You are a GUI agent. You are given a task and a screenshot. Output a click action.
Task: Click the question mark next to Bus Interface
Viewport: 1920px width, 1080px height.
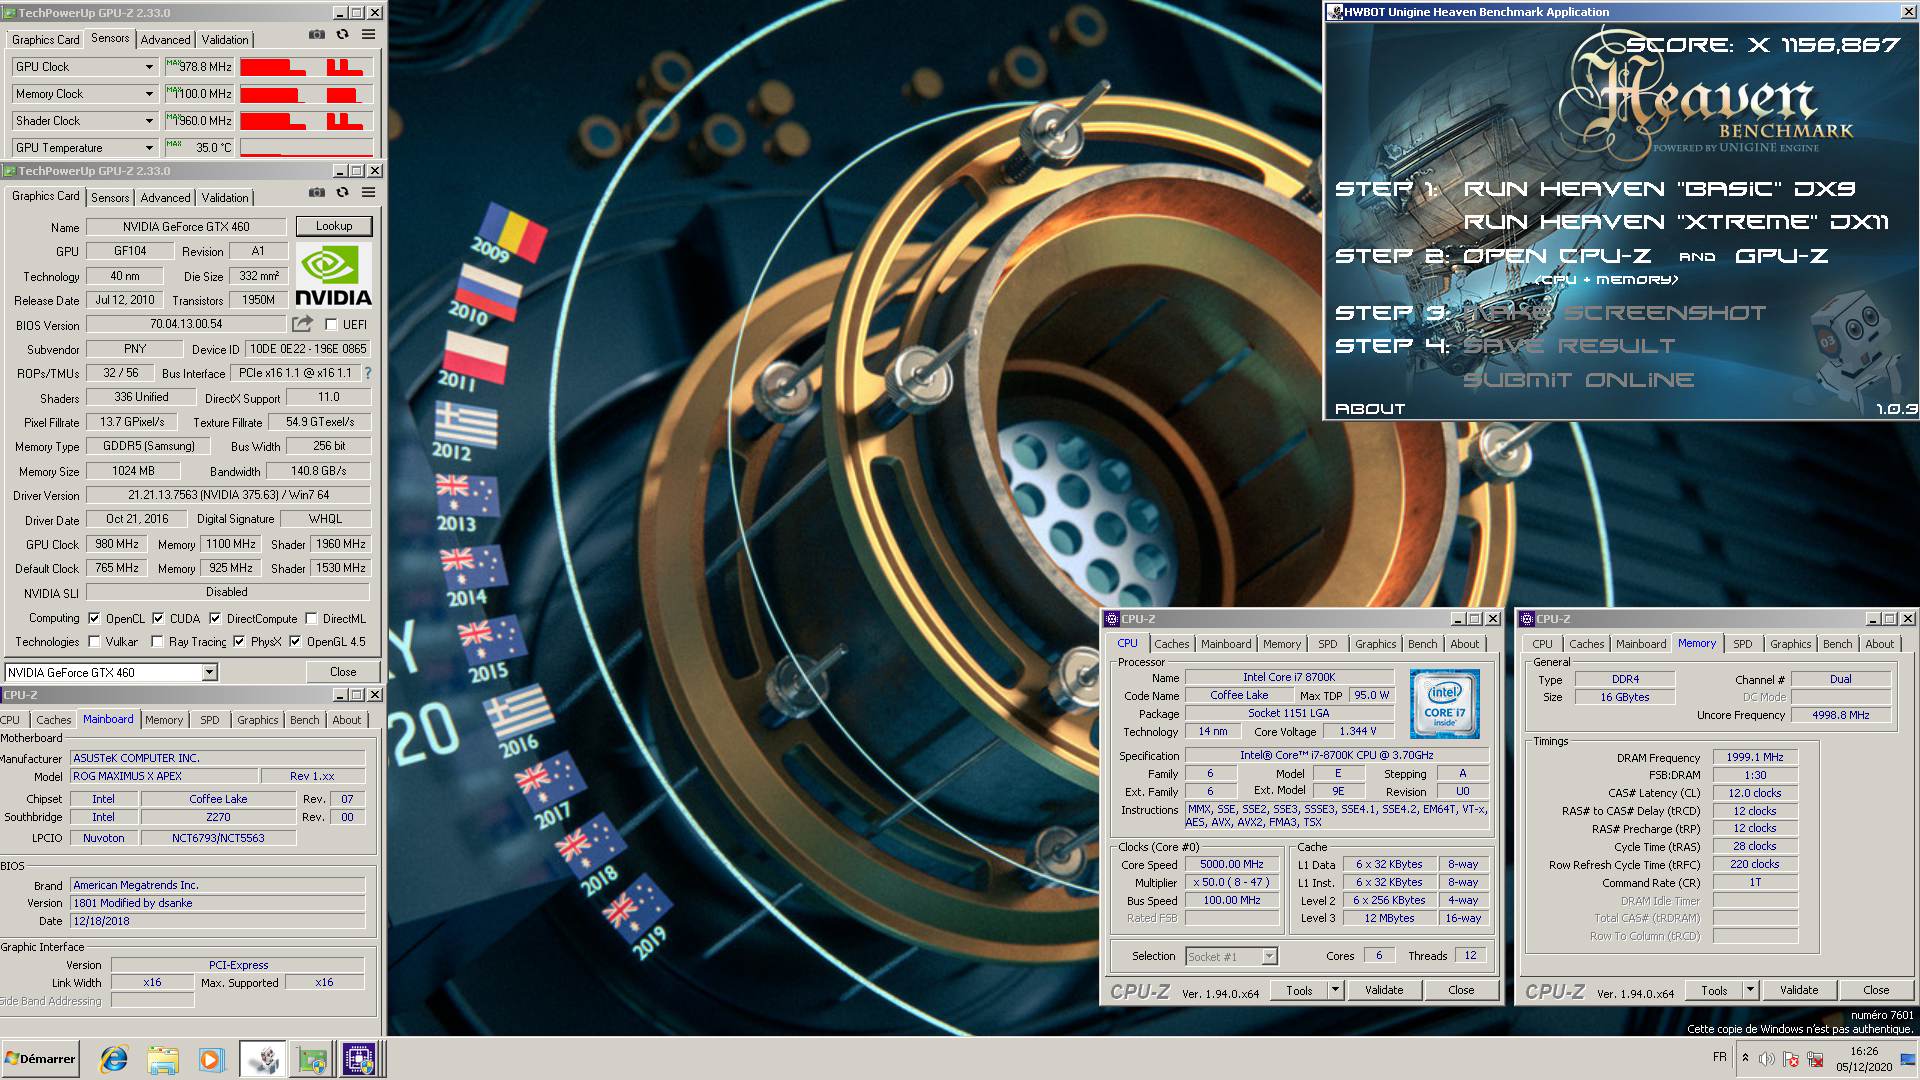click(367, 373)
